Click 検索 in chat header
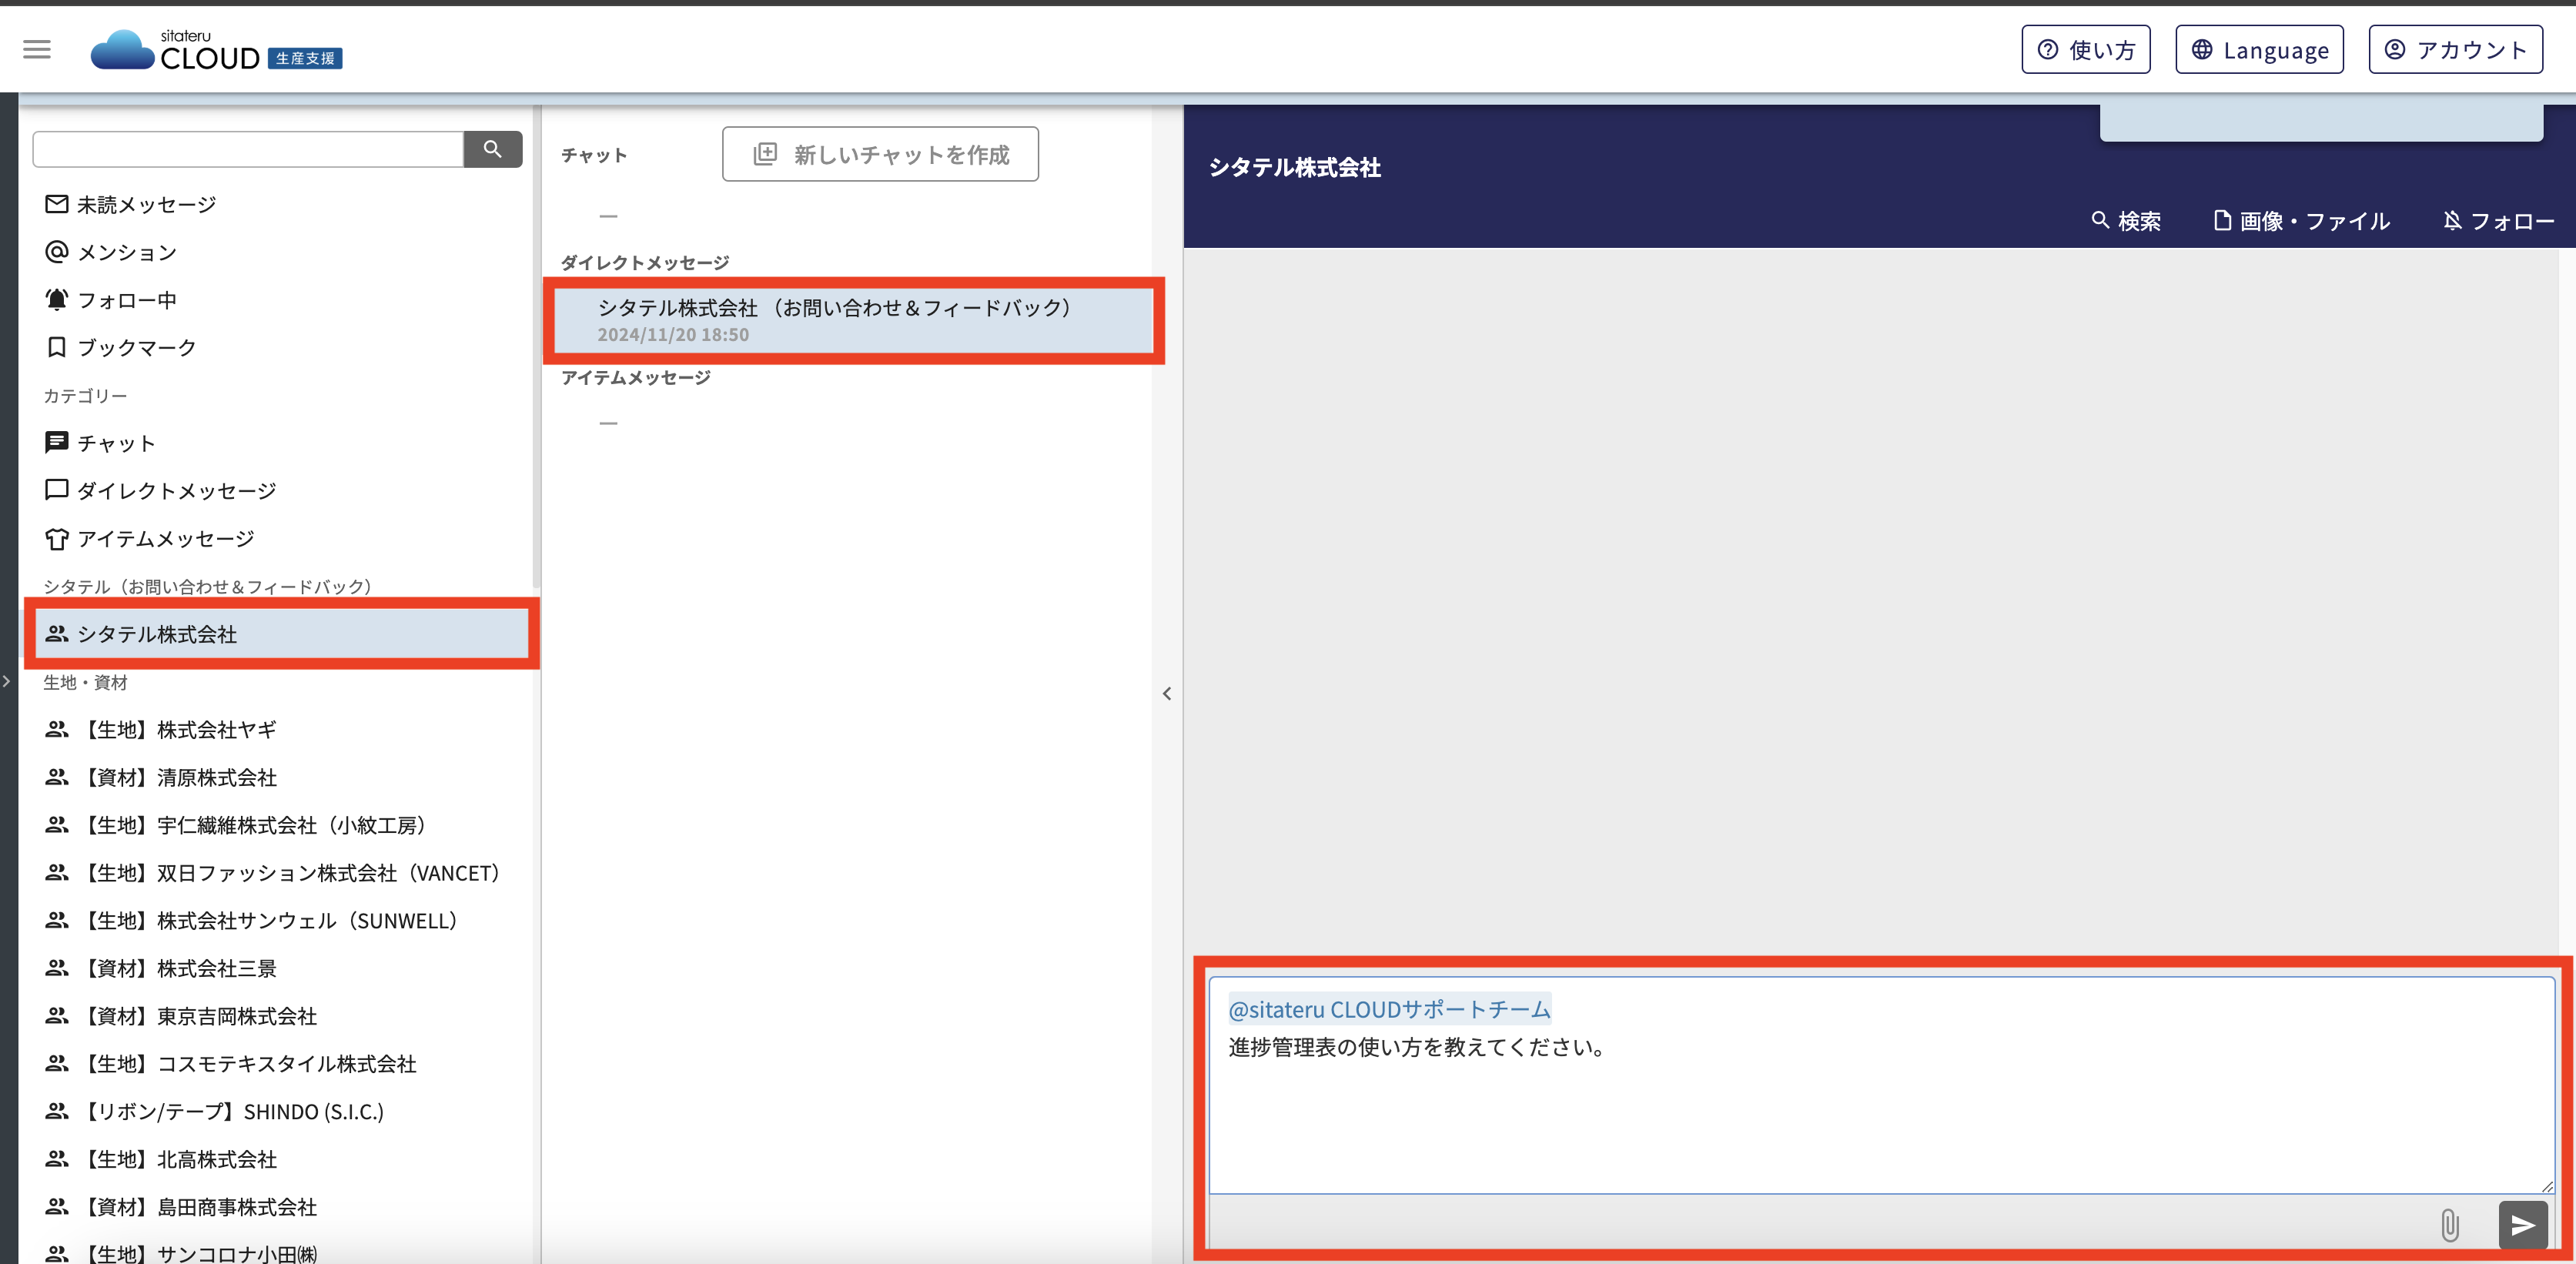 (x=2126, y=220)
